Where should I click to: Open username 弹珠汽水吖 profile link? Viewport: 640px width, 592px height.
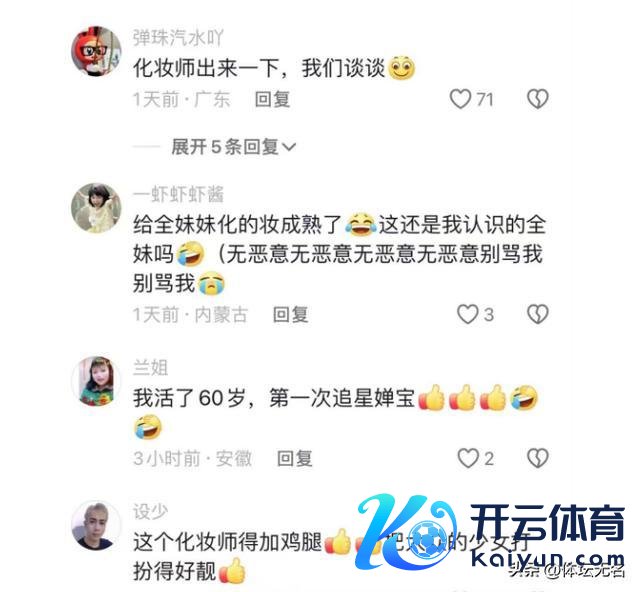(x=178, y=38)
